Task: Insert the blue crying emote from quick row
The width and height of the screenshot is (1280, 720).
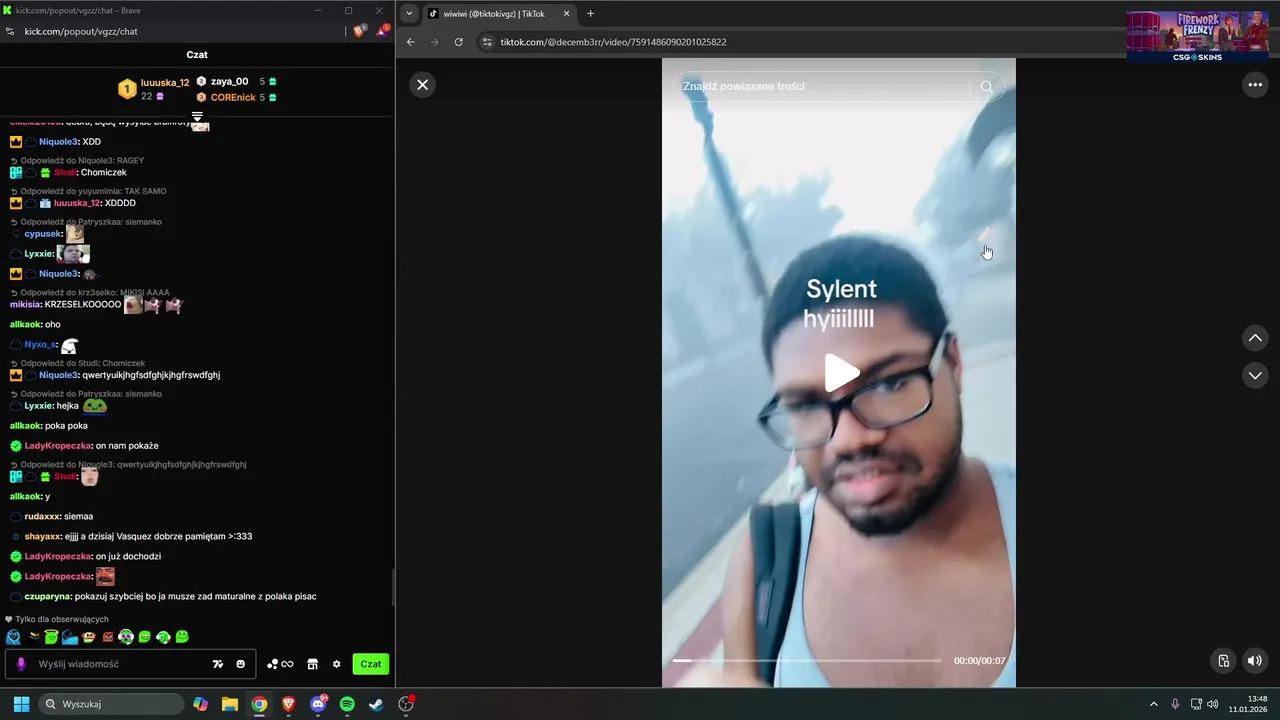Action: point(70,636)
